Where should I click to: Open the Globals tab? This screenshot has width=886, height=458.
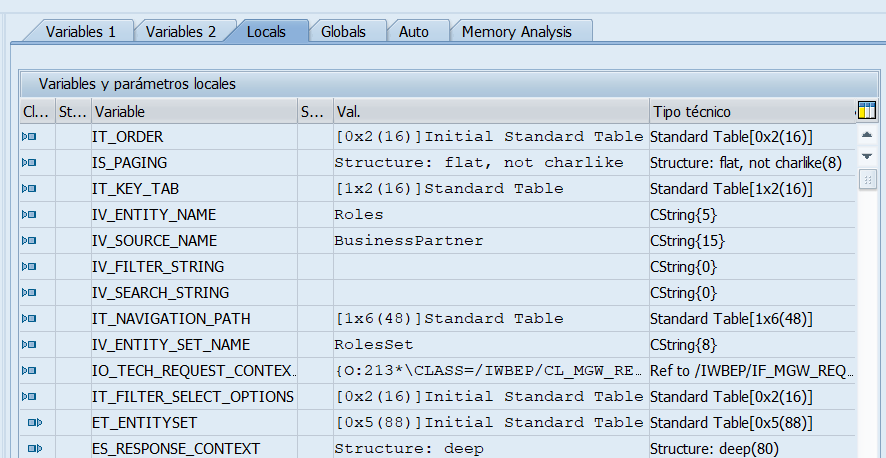[x=343, y=32]
